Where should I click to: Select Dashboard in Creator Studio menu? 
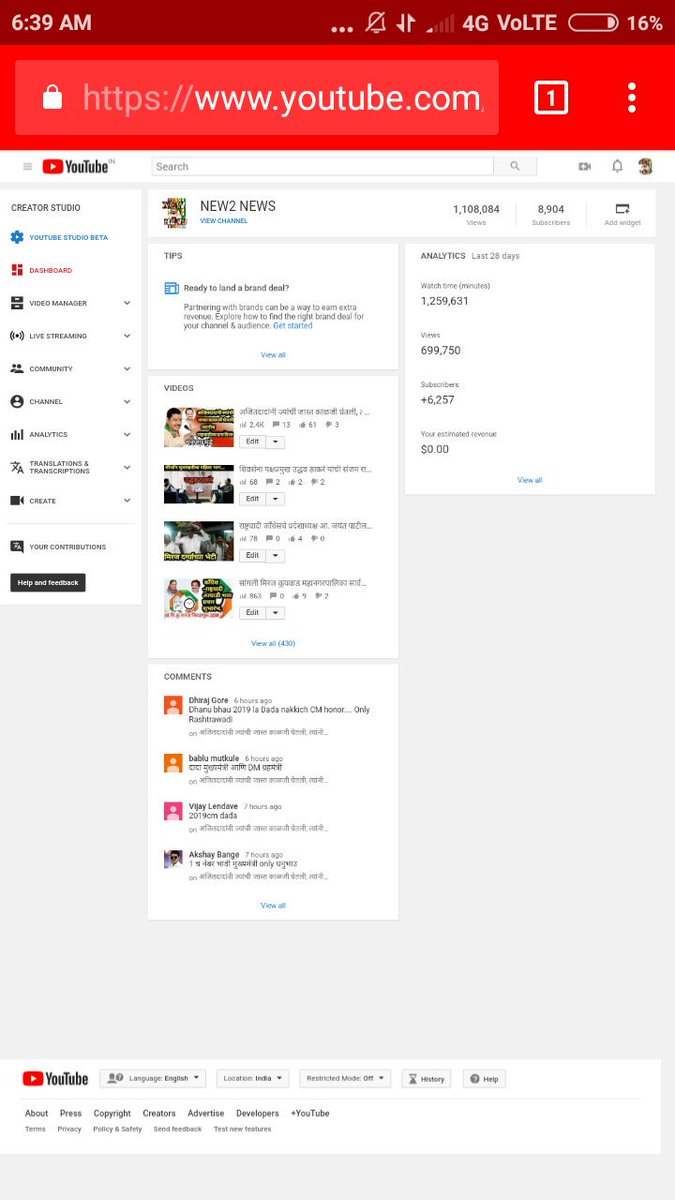point(50,270)
